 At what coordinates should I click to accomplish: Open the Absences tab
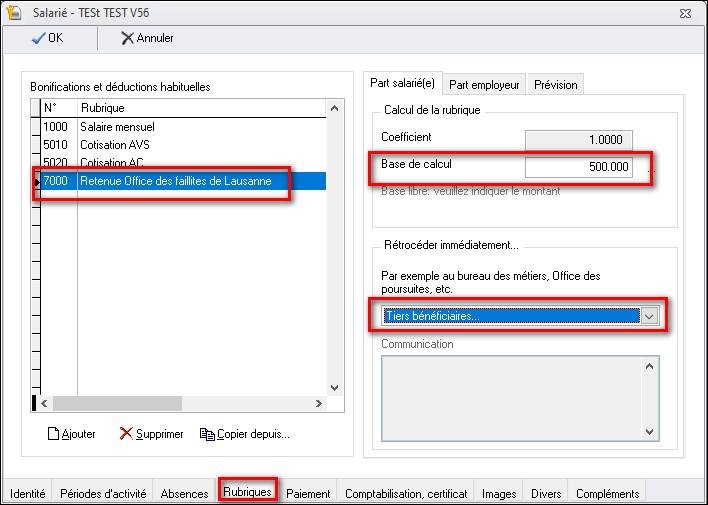pyautogui.click(x=184, y=493)
